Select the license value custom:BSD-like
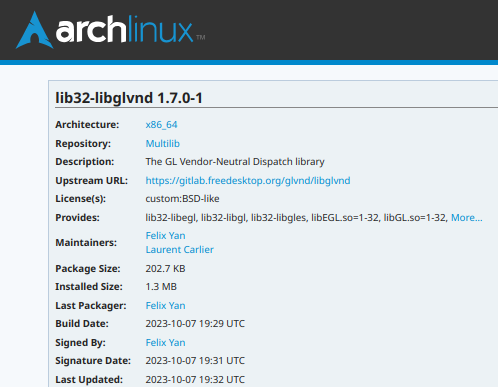498x387 pixels. click(182, 199)
